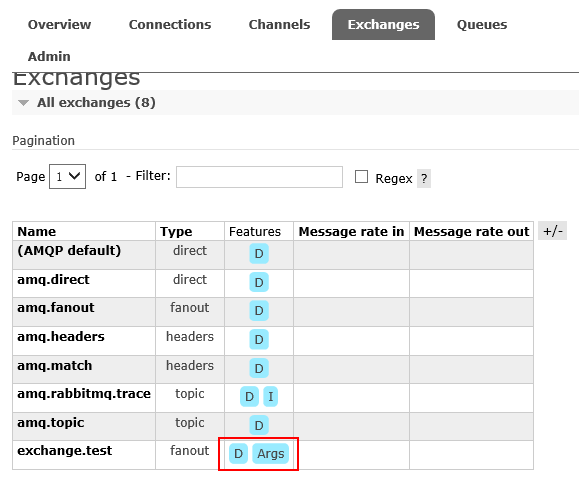
Task: Open the Channels tab
Action: click(279, 24)
